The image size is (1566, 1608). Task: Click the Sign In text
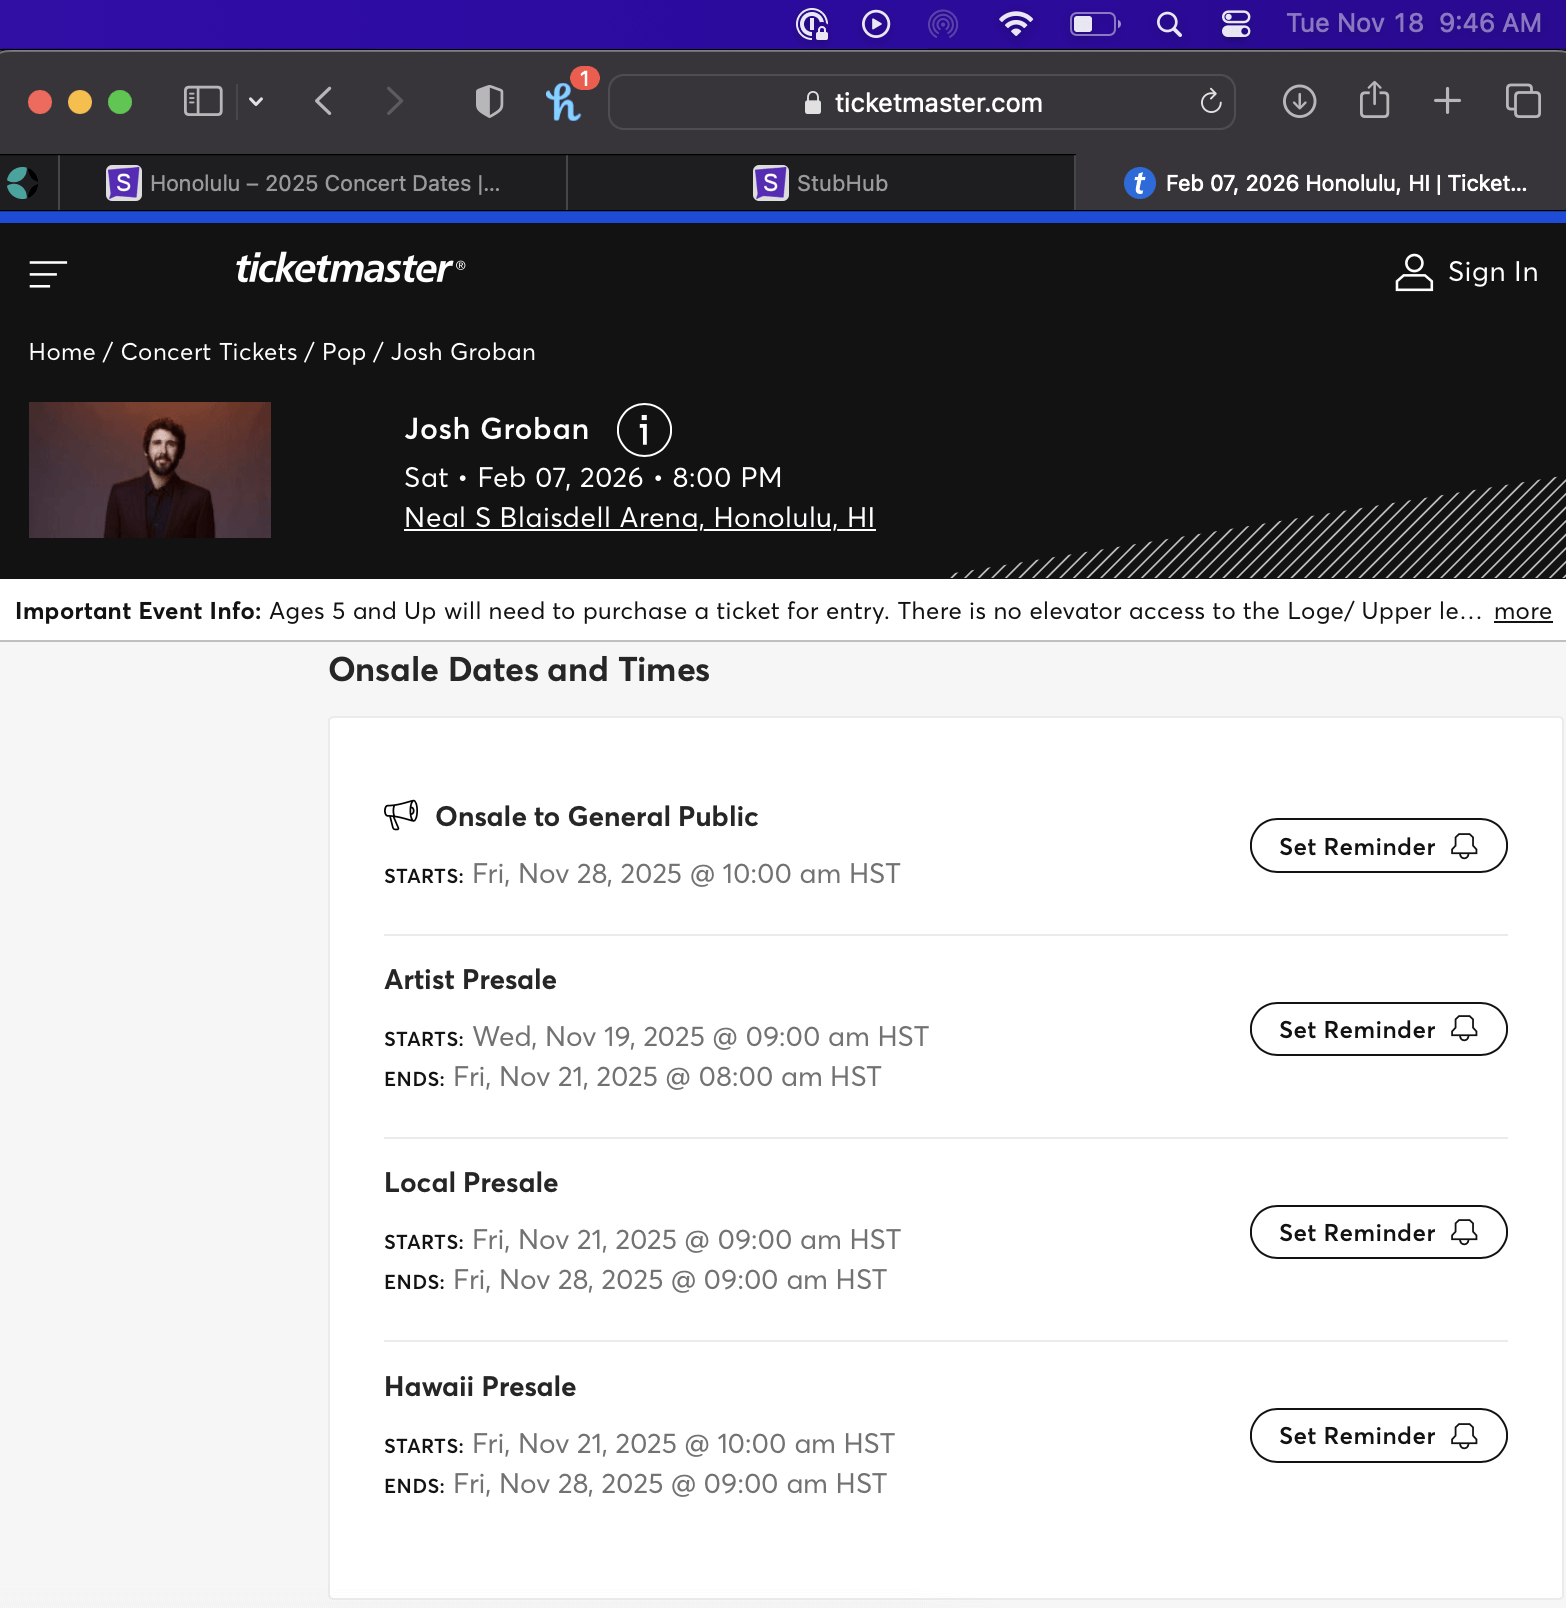(1493, 272)
